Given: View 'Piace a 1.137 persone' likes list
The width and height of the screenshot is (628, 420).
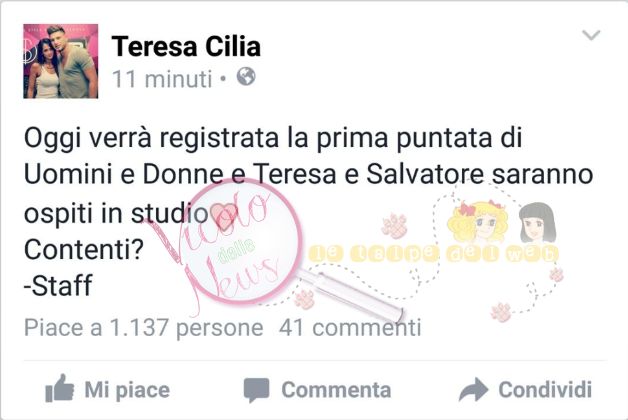Looking at the screenshot, I should click(x=143, y=328).
